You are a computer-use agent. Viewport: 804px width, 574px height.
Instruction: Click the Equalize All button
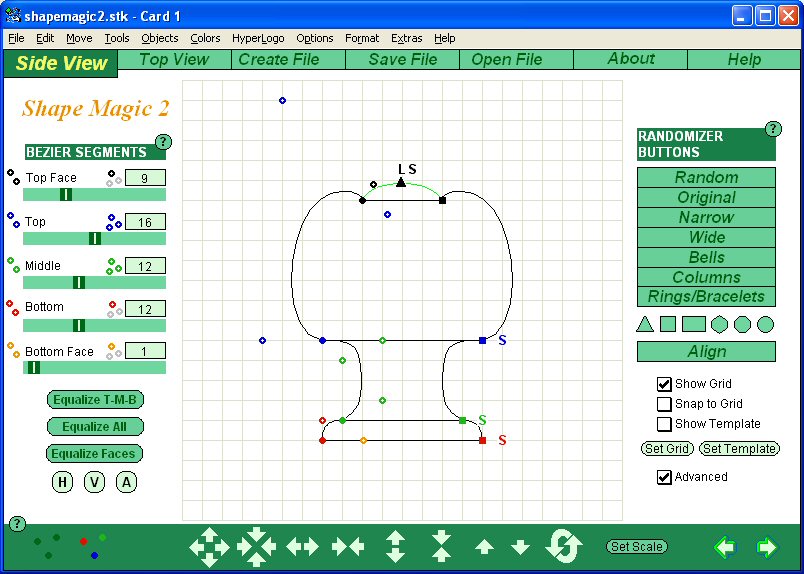click(x=95, y=427)
